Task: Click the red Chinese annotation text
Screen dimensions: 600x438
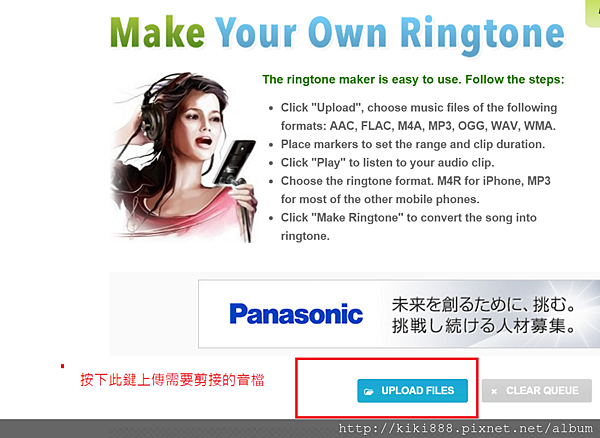Action: pos(172,380)
